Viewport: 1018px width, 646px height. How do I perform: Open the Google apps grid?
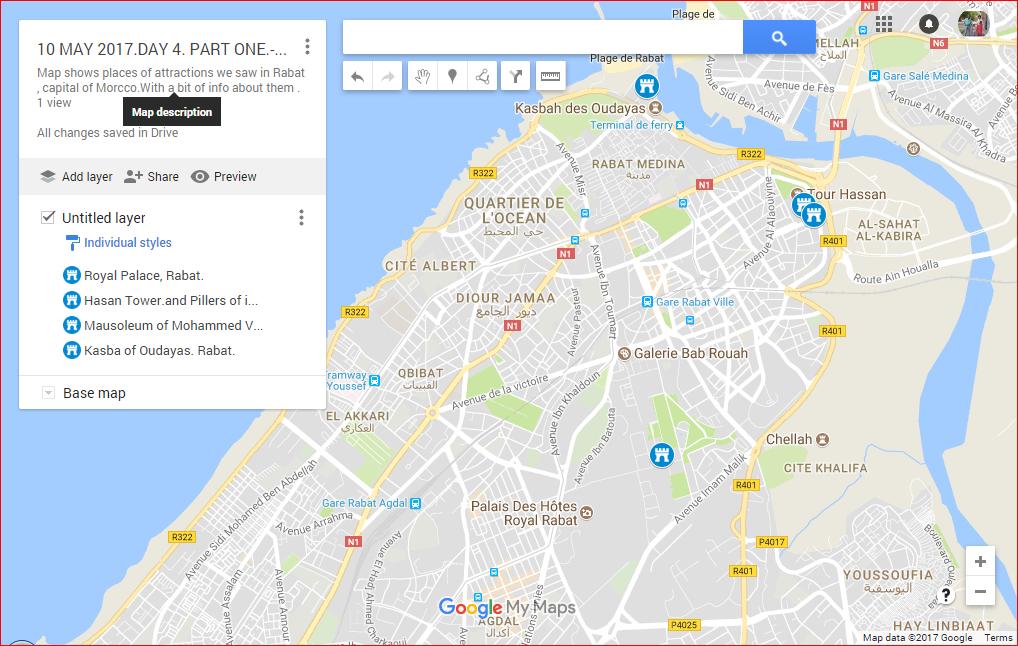[884, 24]
